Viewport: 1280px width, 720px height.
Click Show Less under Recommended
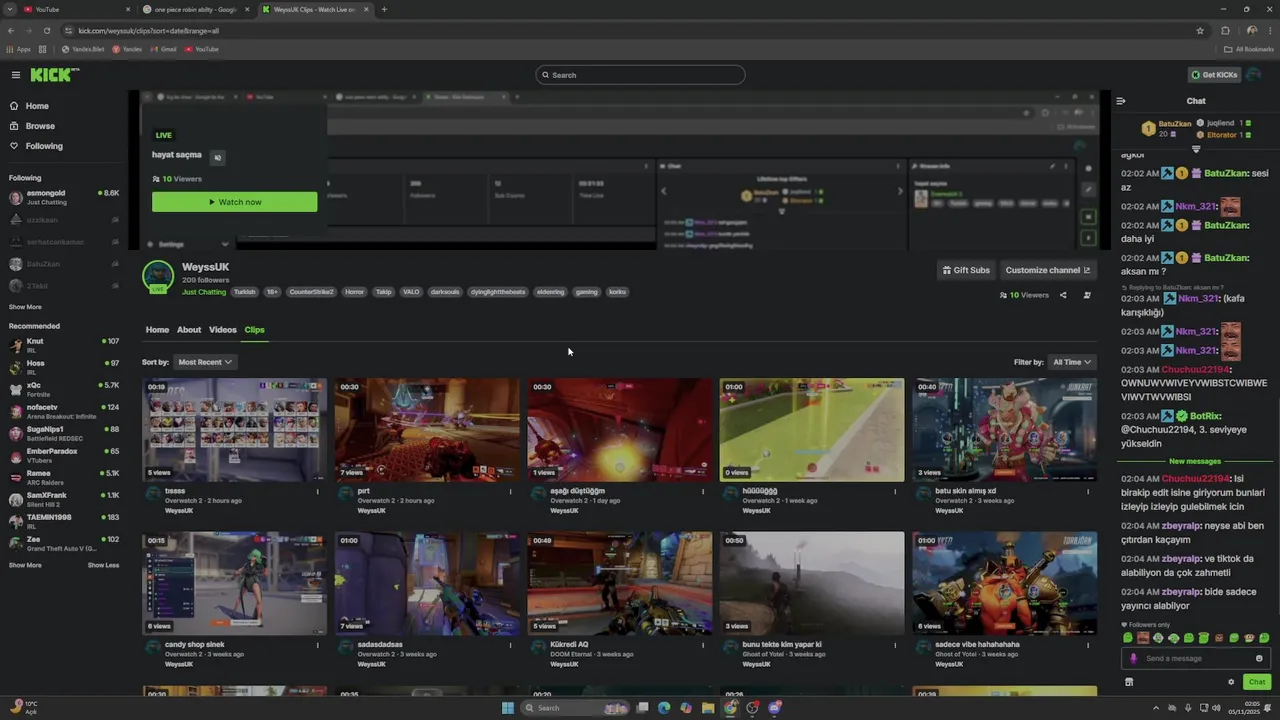coord(103,565)
